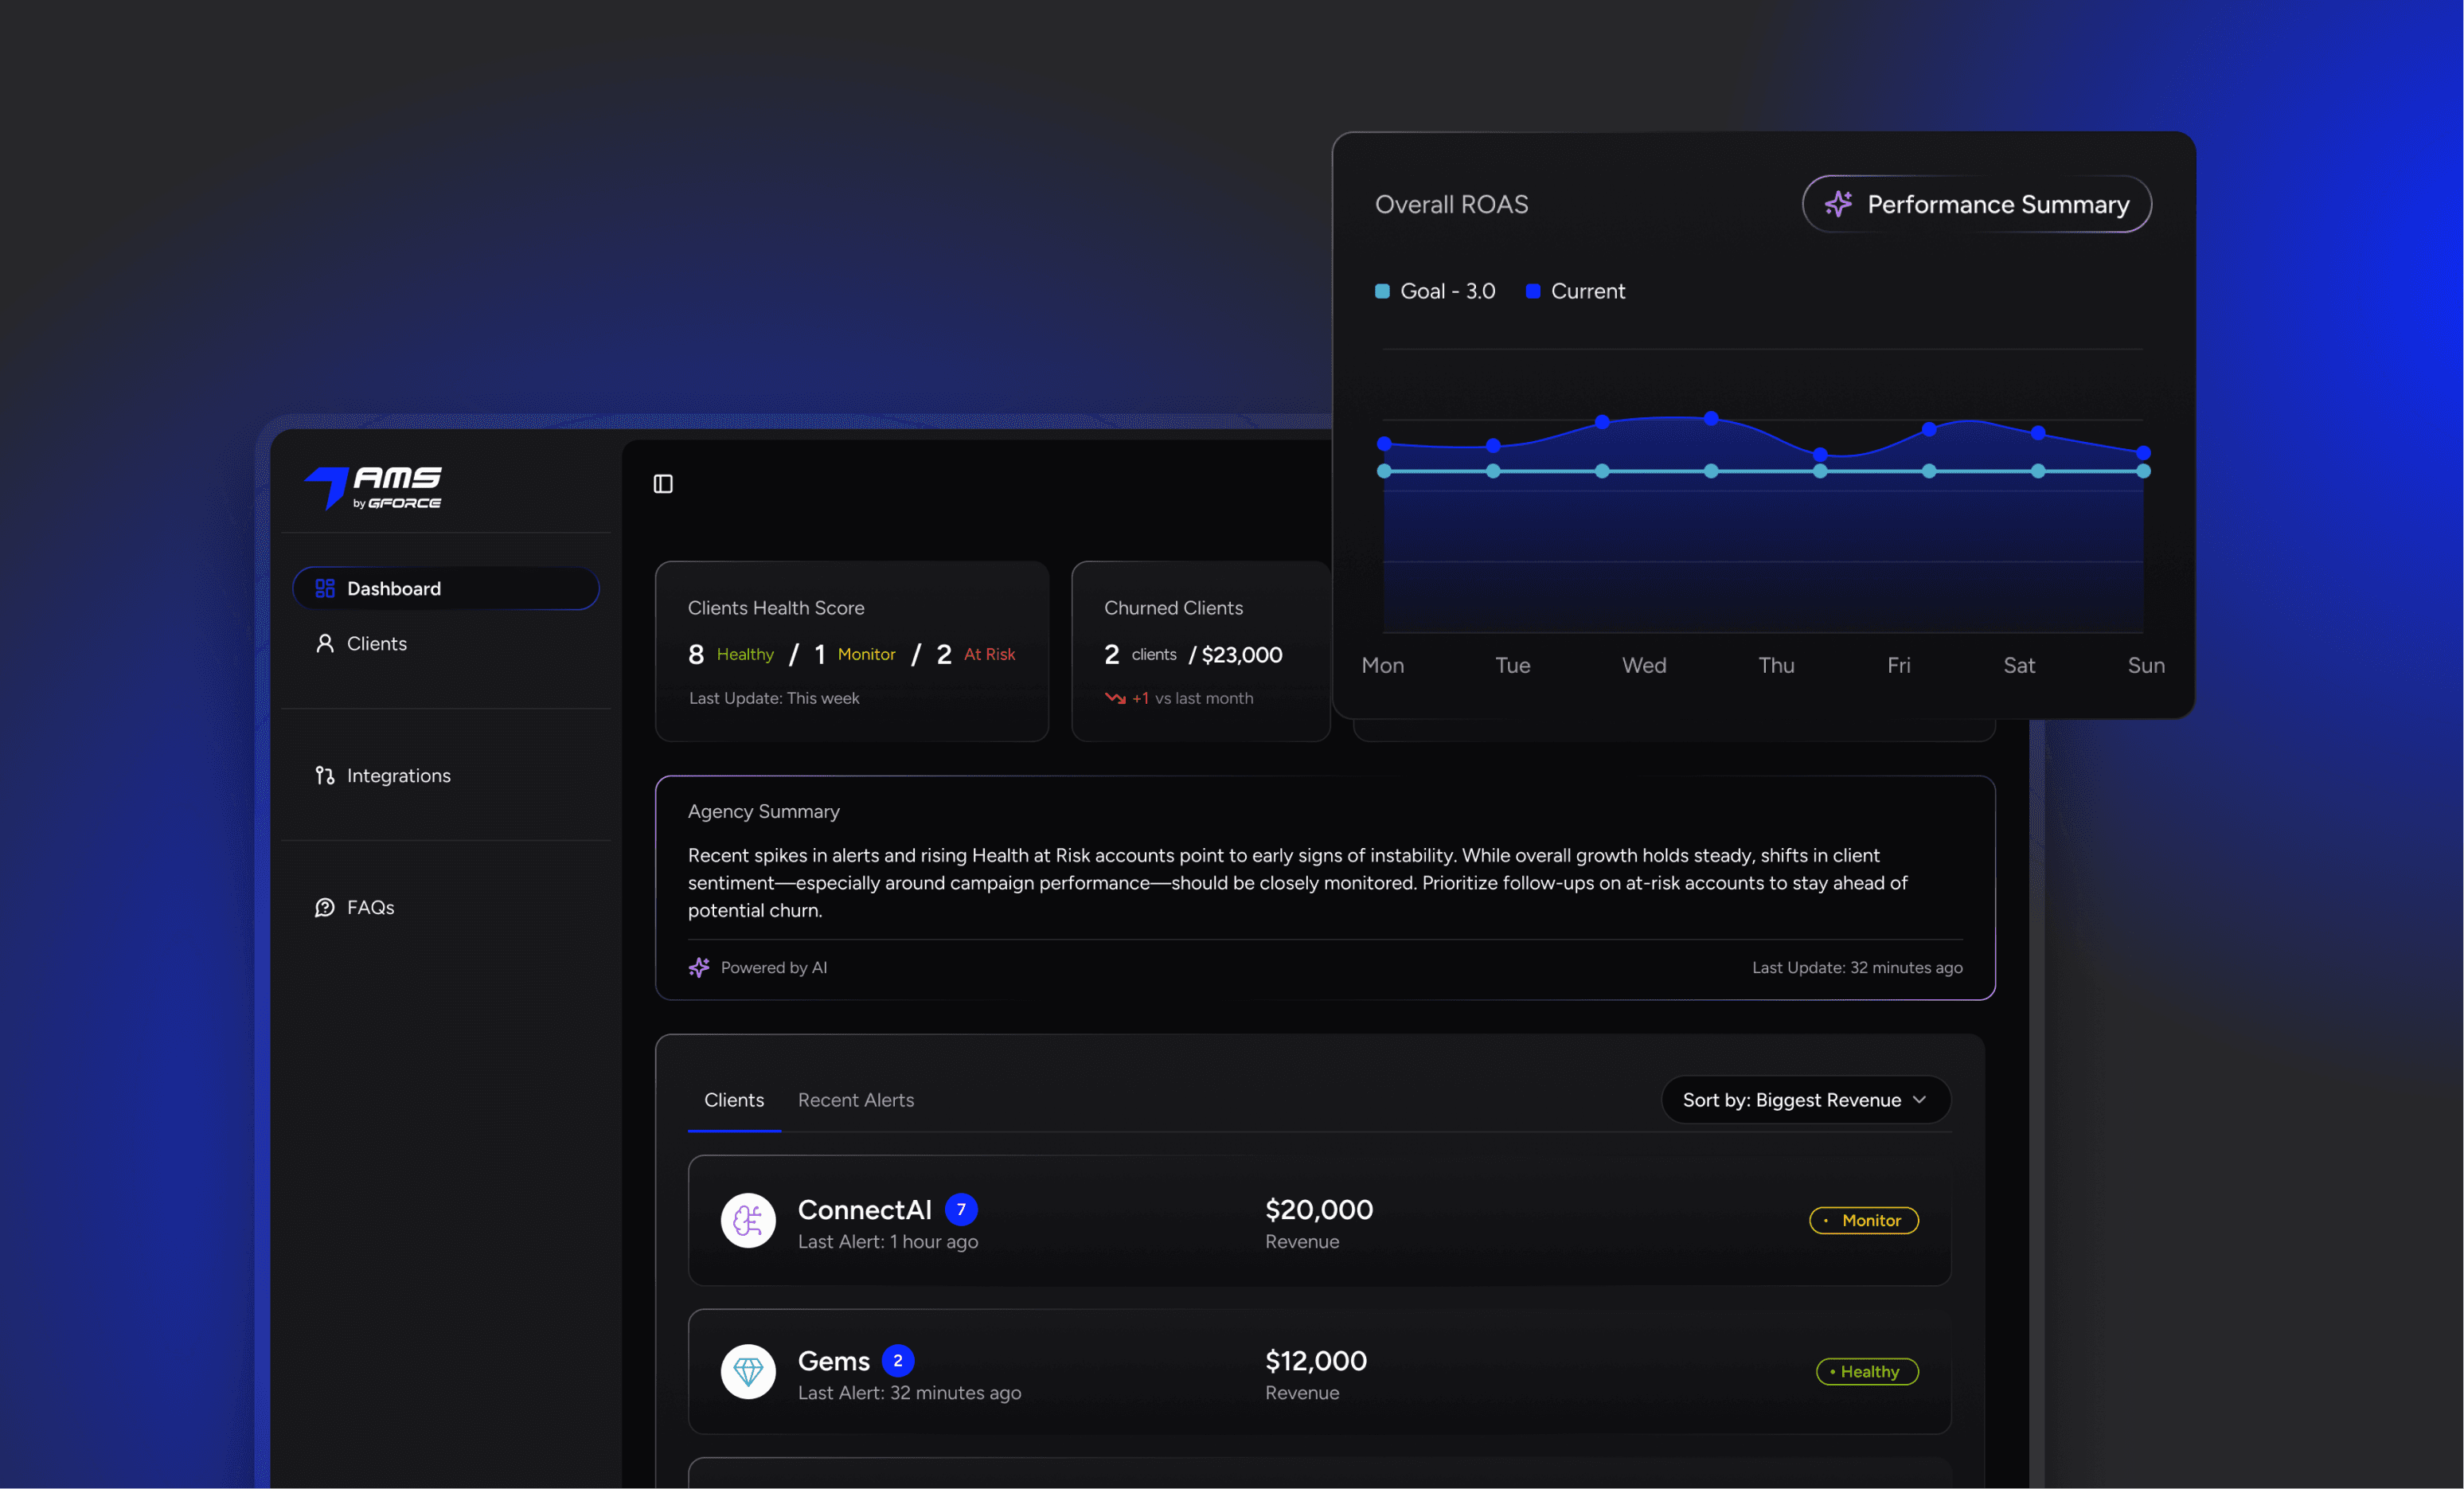
Task: Click the Agency Summary heading
Action: click(764, 811)
